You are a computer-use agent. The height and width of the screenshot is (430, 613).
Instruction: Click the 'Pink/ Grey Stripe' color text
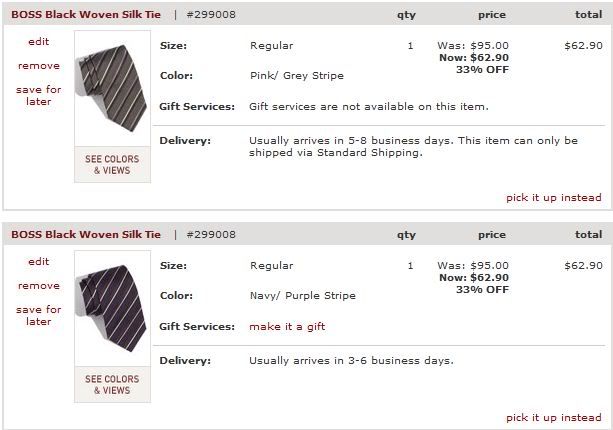point(296,76)
